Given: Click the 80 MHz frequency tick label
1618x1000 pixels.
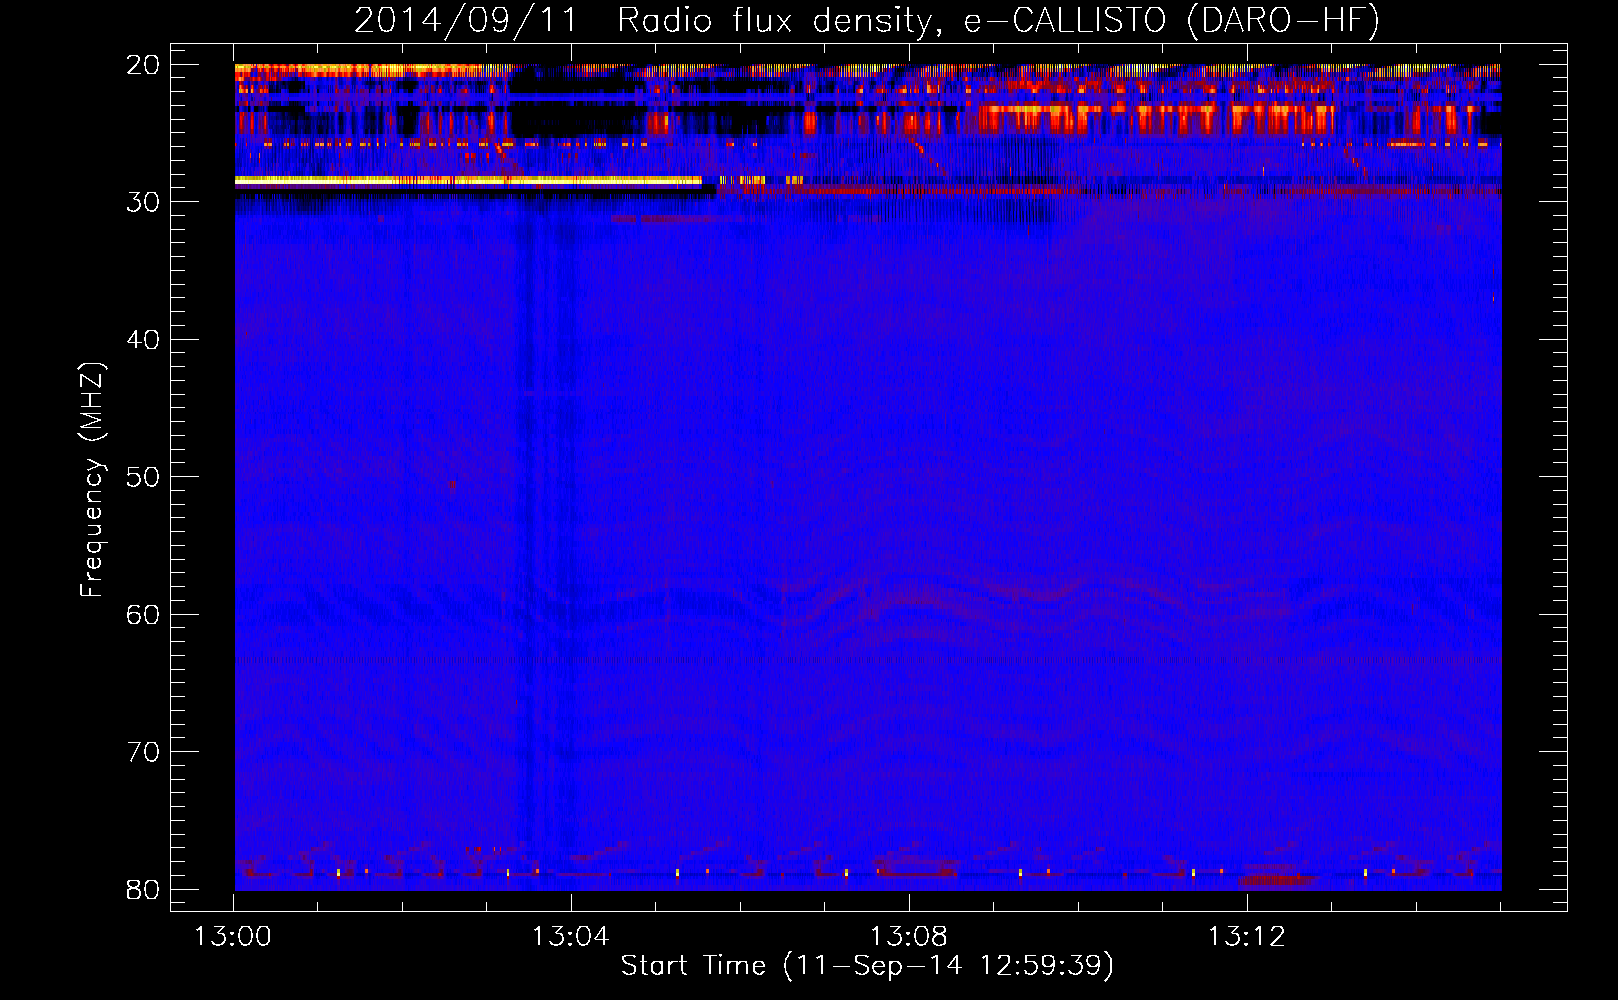Looking at the screenshot, I should click(143, 889).
